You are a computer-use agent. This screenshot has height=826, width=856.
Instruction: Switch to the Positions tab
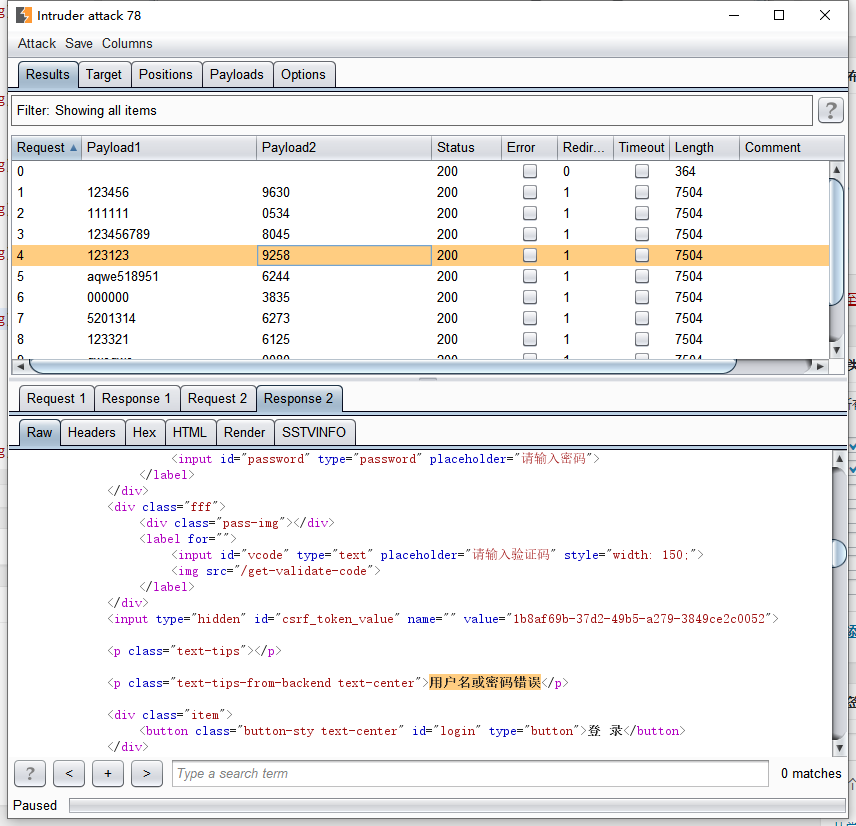coord(165,74)
